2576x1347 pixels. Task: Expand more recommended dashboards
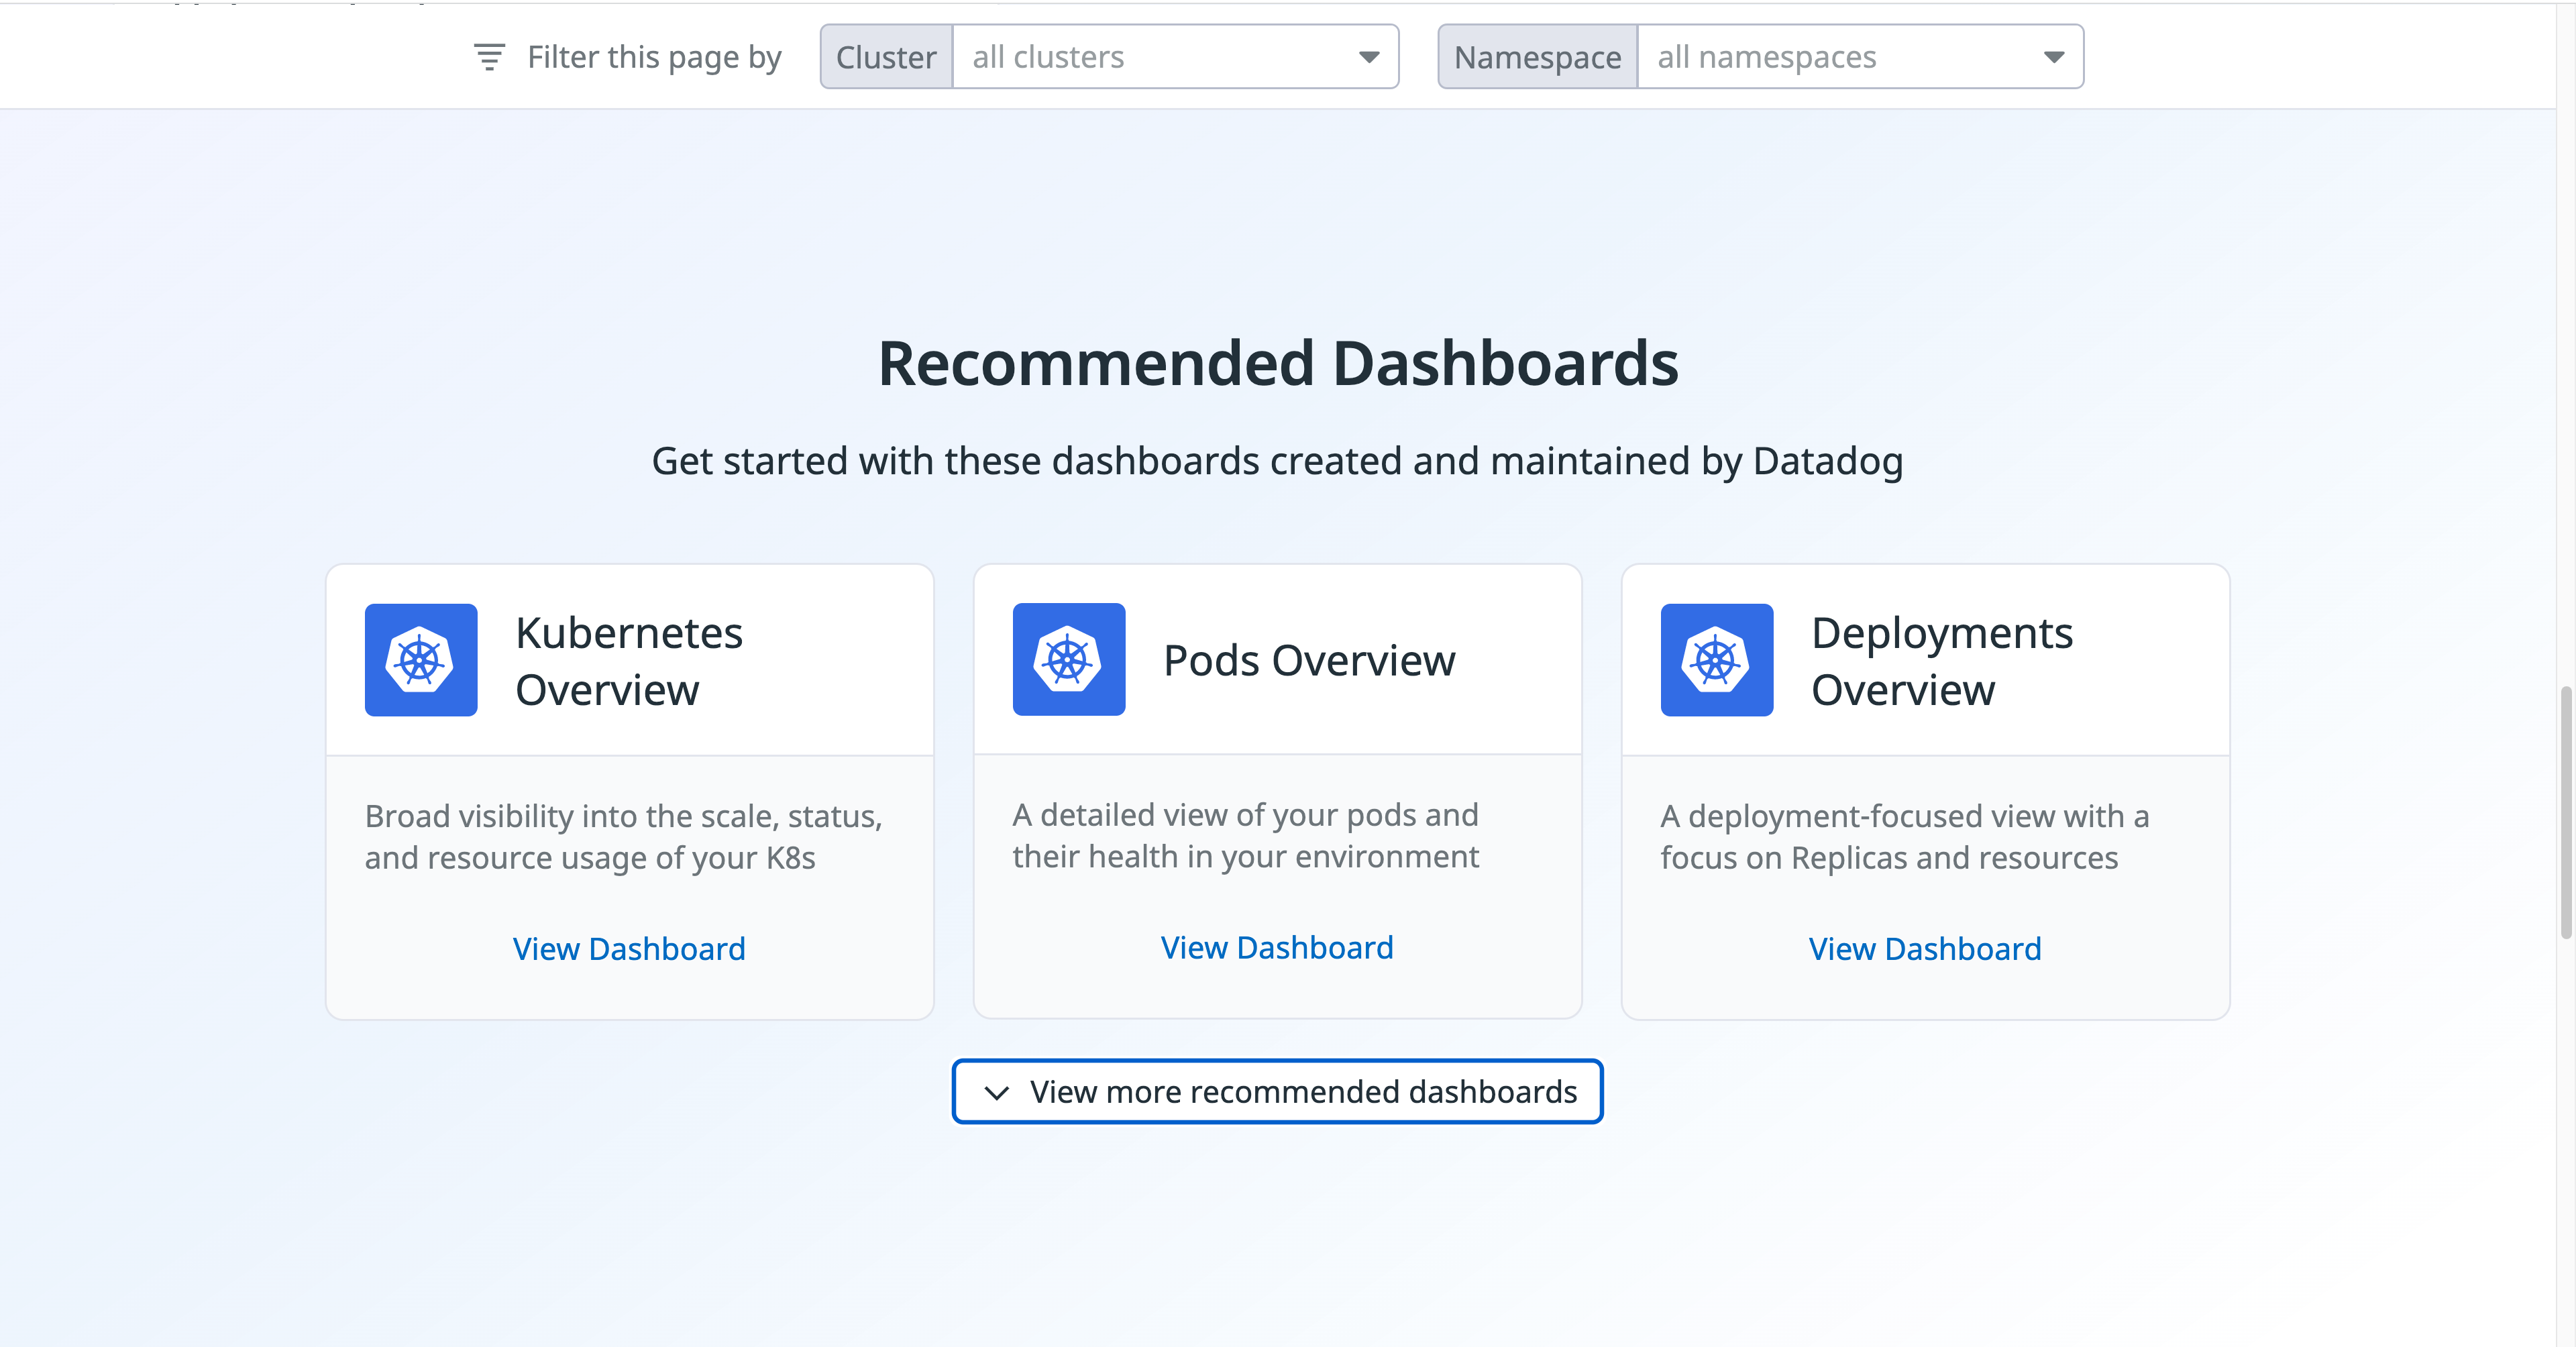point(1277,1092)
